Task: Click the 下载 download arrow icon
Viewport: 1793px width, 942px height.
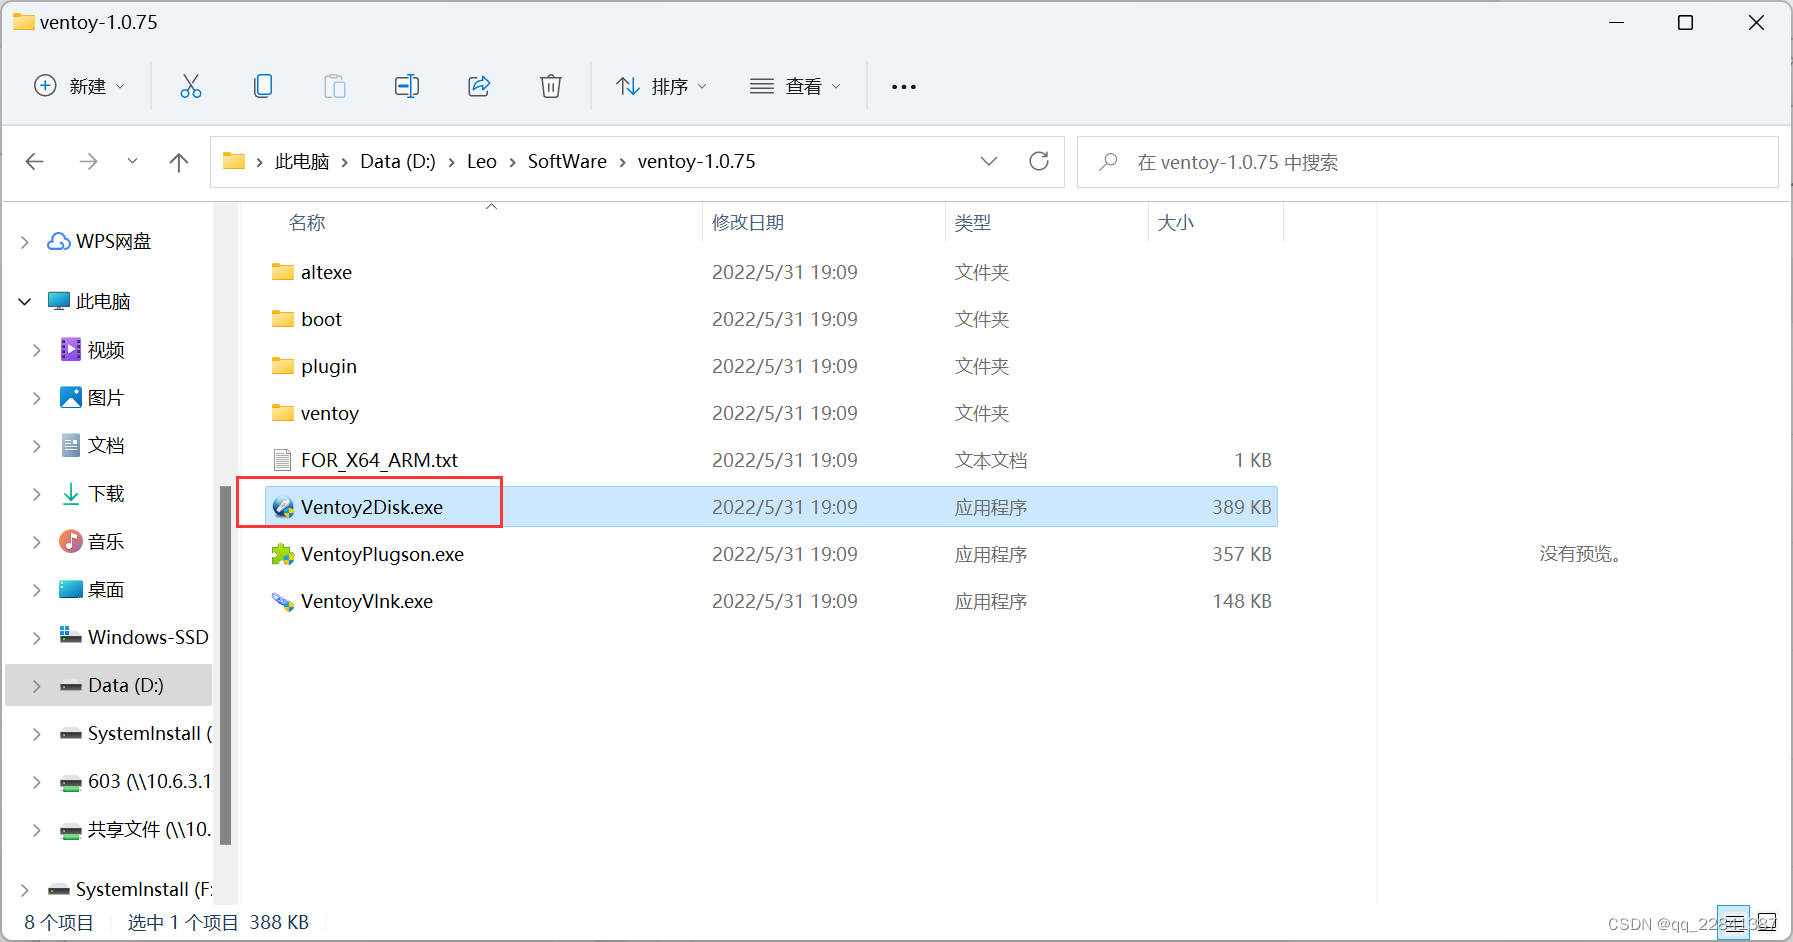Action: point(71,493)
